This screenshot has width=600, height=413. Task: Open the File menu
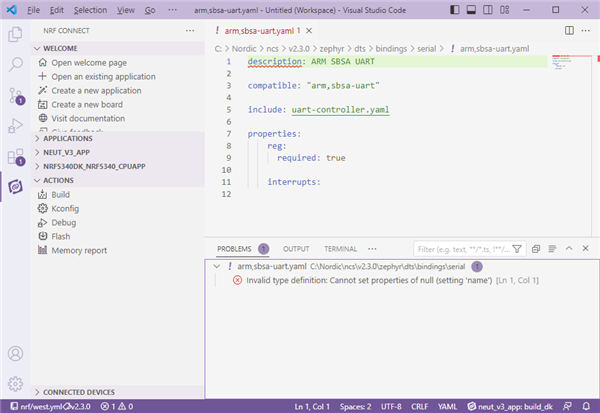pos(34,10)
